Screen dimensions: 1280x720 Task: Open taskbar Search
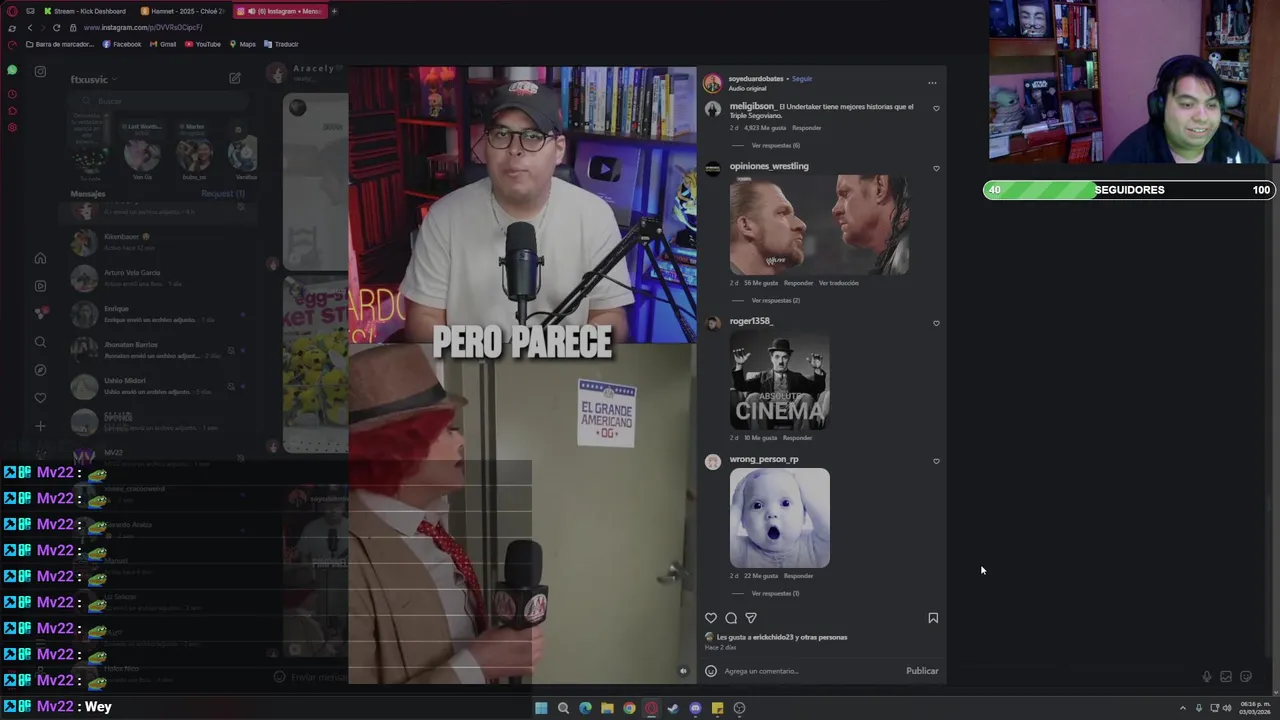coord(563,708)
